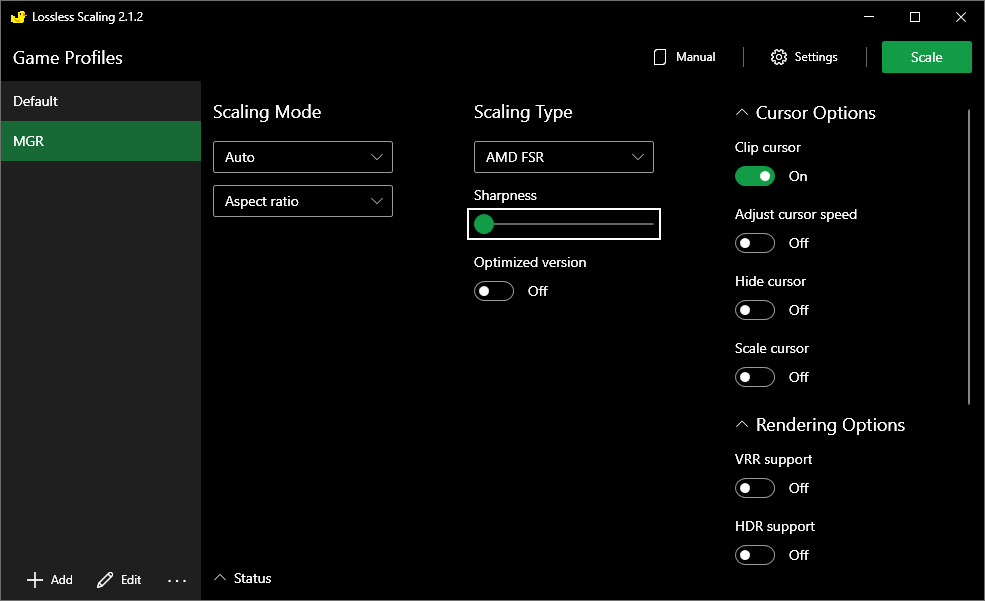Screen dimensions: 985x601
Task: Open the AMD FSR scaling type dropdown
Action: (x=563, y=157)
